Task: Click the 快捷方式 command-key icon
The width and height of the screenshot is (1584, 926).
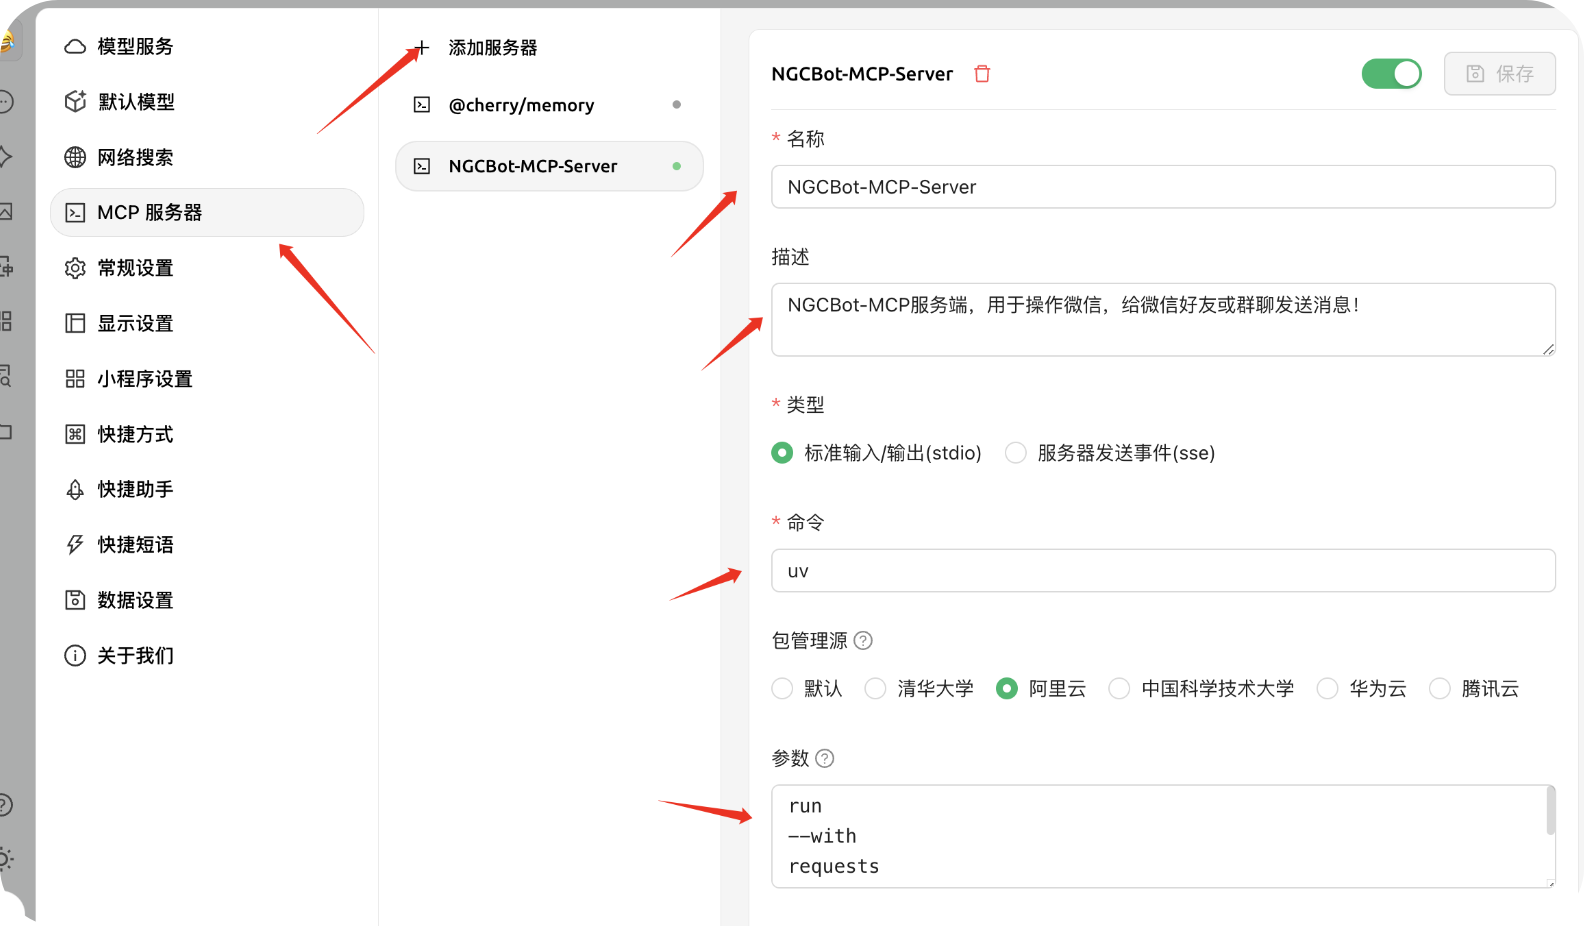Action: (x=75, y=434)
